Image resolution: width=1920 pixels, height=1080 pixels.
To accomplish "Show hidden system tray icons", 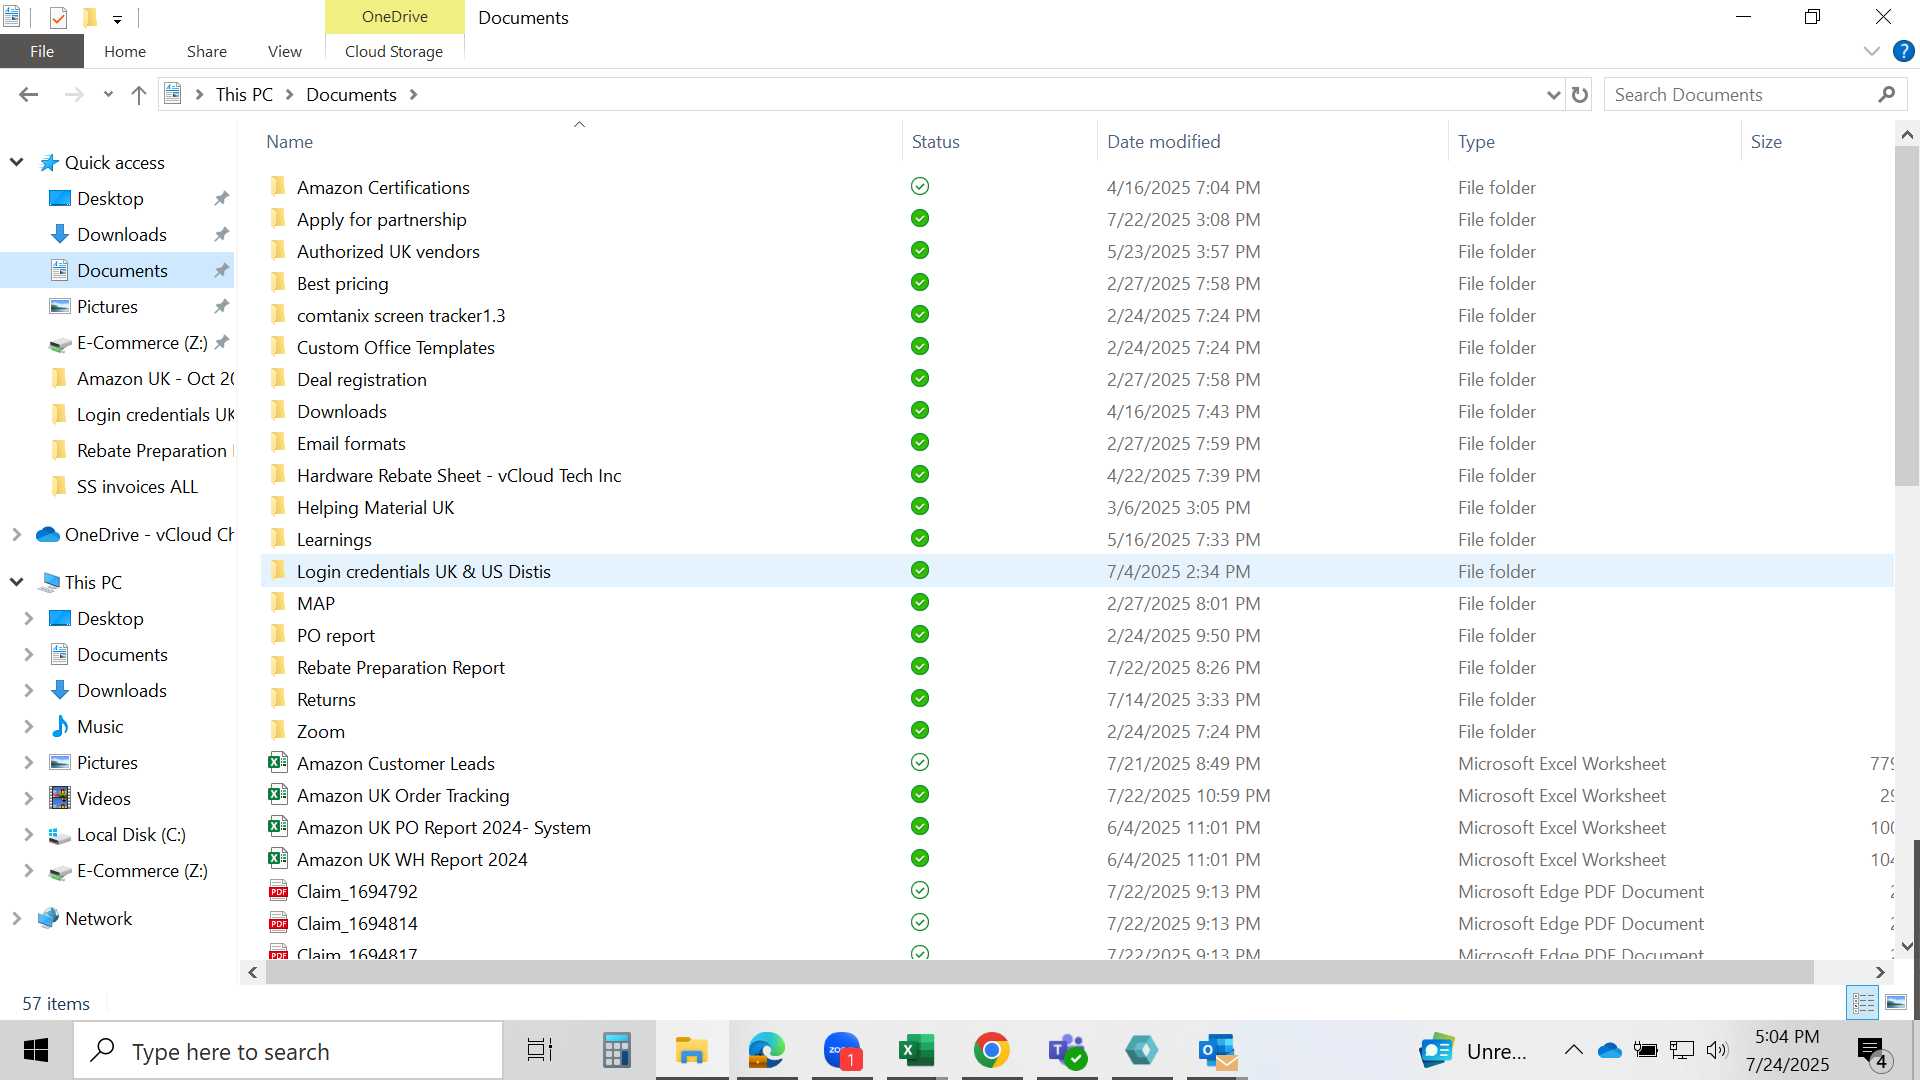I will [1573, 1050].
